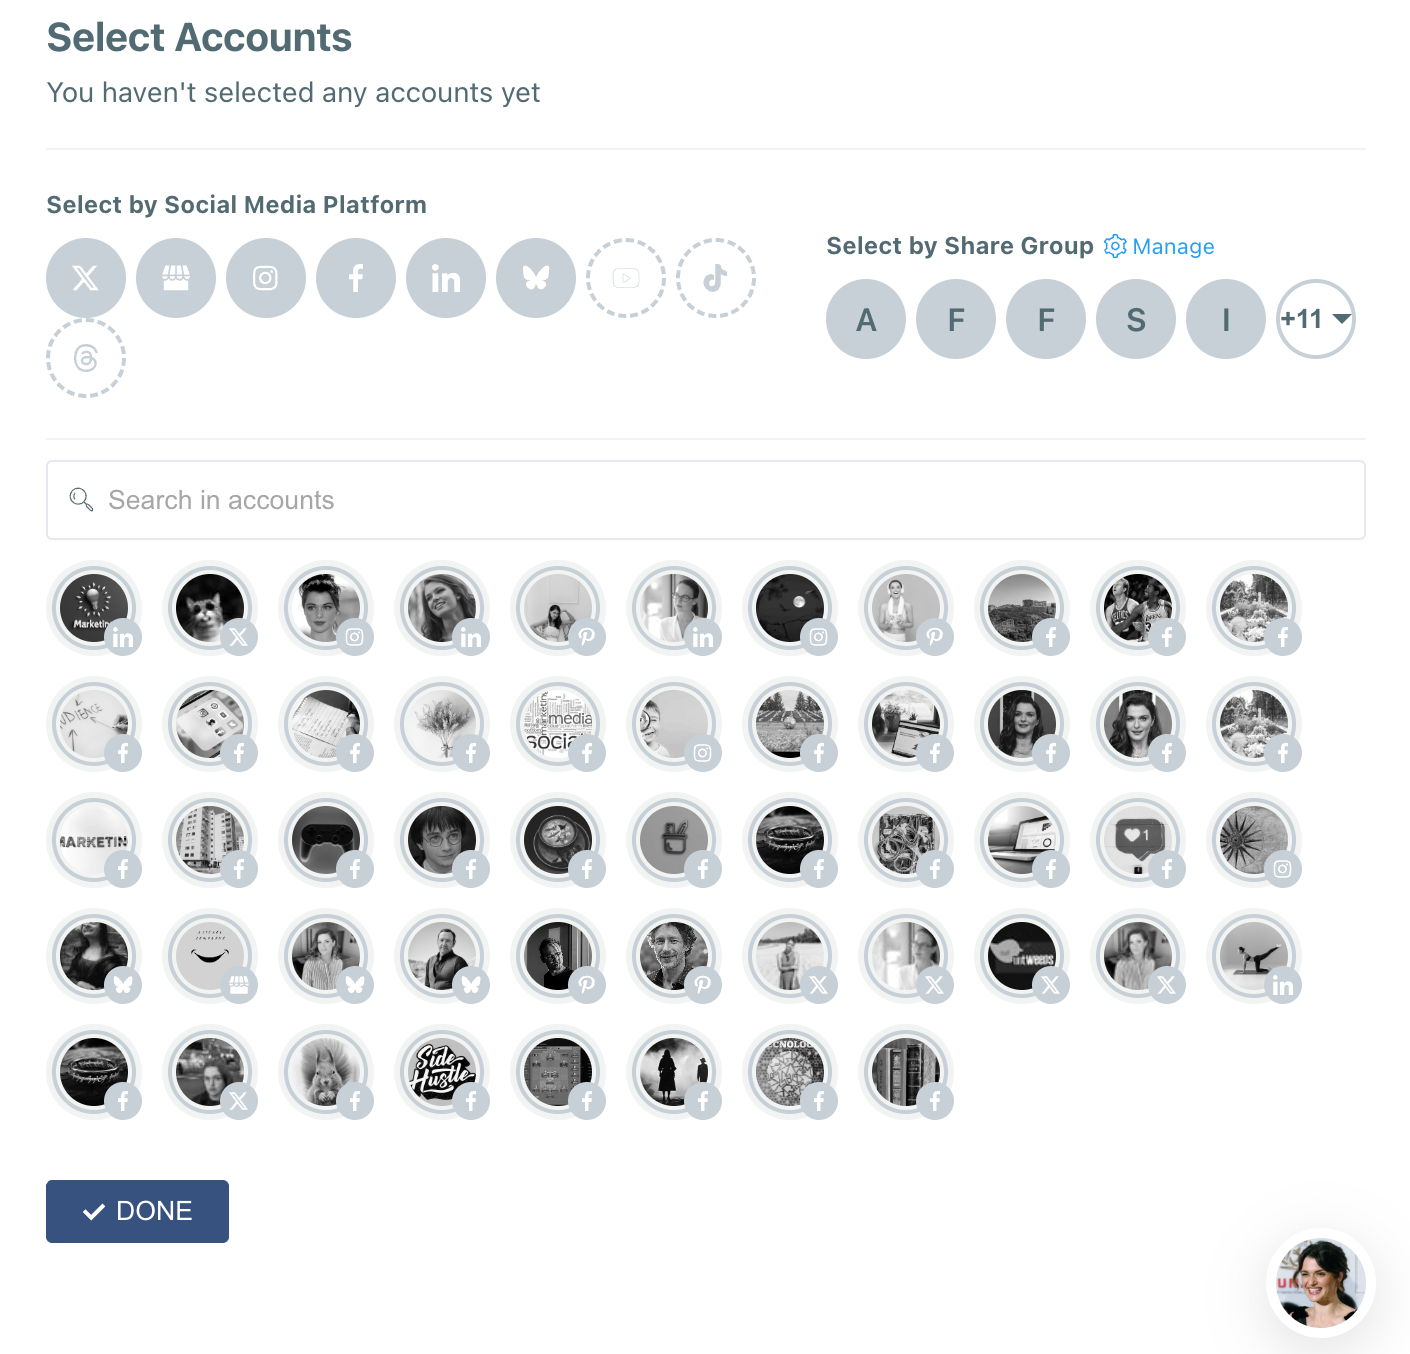Open the Manage share groups gear icon
The height and width of the screenshot is (1354, 1410).
pos(1113,246)
